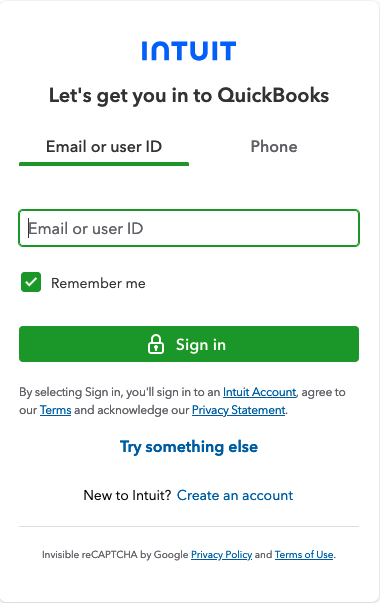
Task: Click the Remember me label text
Action: click(x=98, y=283)
